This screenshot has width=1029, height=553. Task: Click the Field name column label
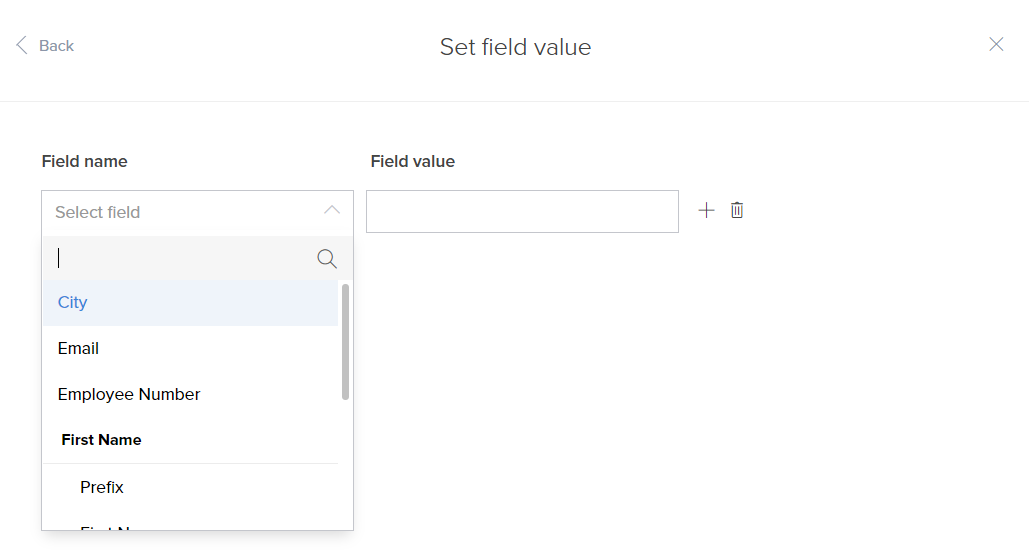tap(85, 161)
